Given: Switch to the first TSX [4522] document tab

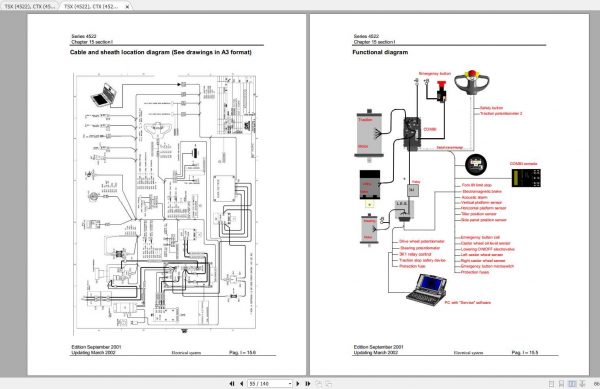Looking at the screenshot, I should pyautogui.click(x=29, y=6).
